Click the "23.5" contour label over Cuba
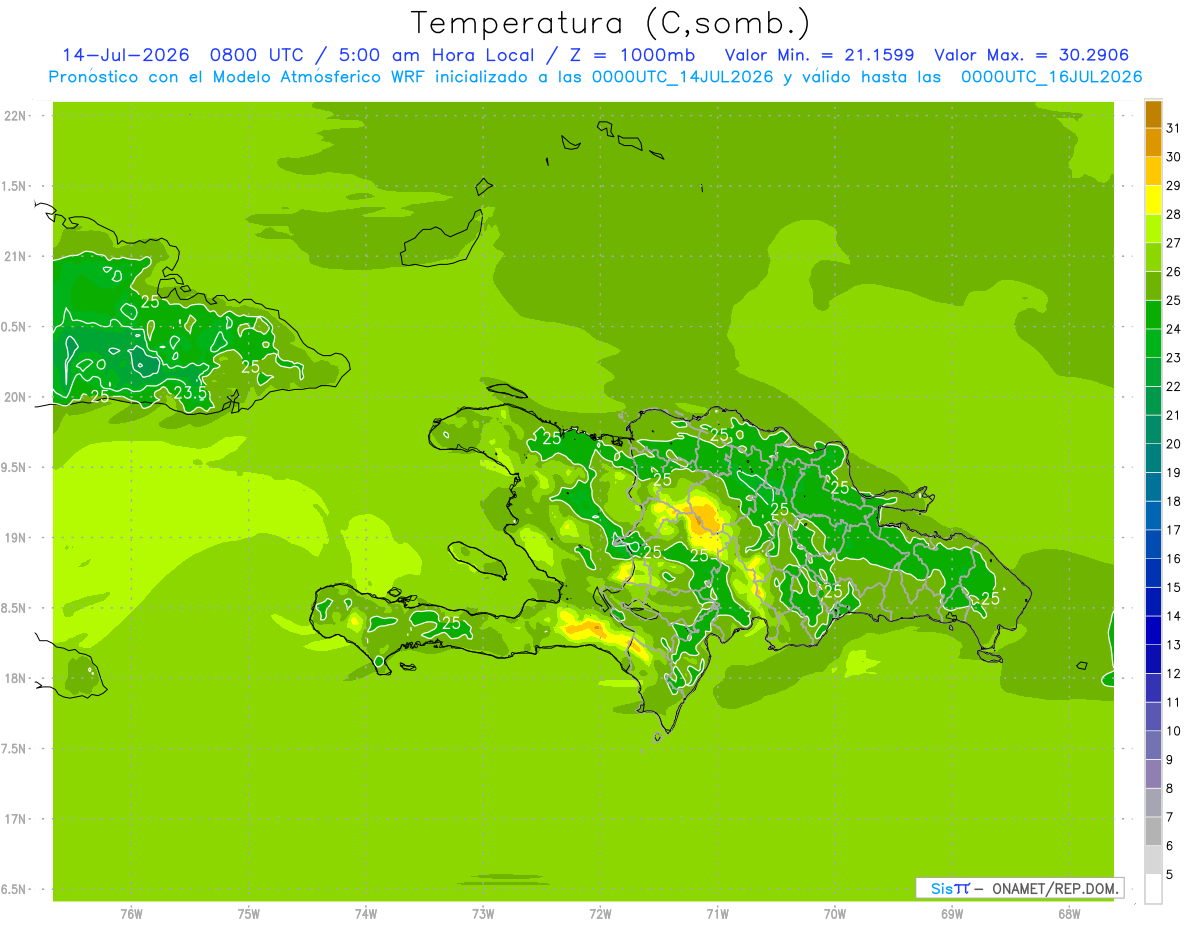The height and width of the screenshot is (927, 1200). [190, 393]
